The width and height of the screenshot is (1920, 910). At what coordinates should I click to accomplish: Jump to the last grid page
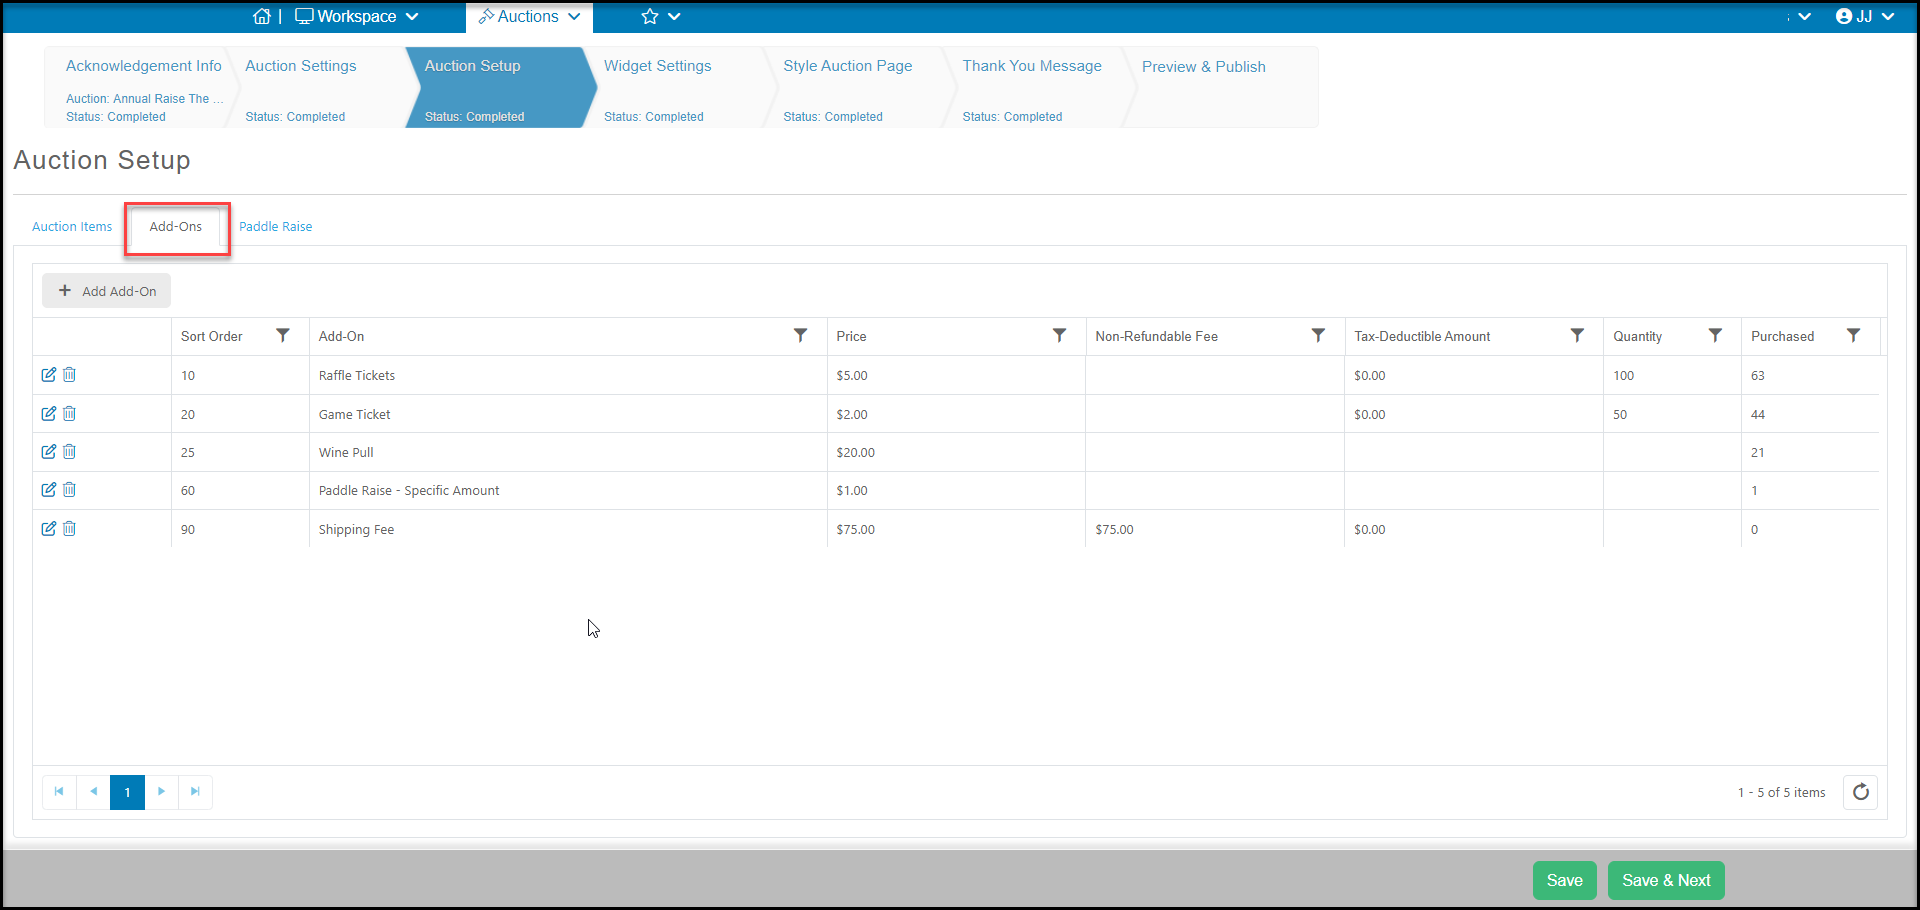[x=195, y=792]
